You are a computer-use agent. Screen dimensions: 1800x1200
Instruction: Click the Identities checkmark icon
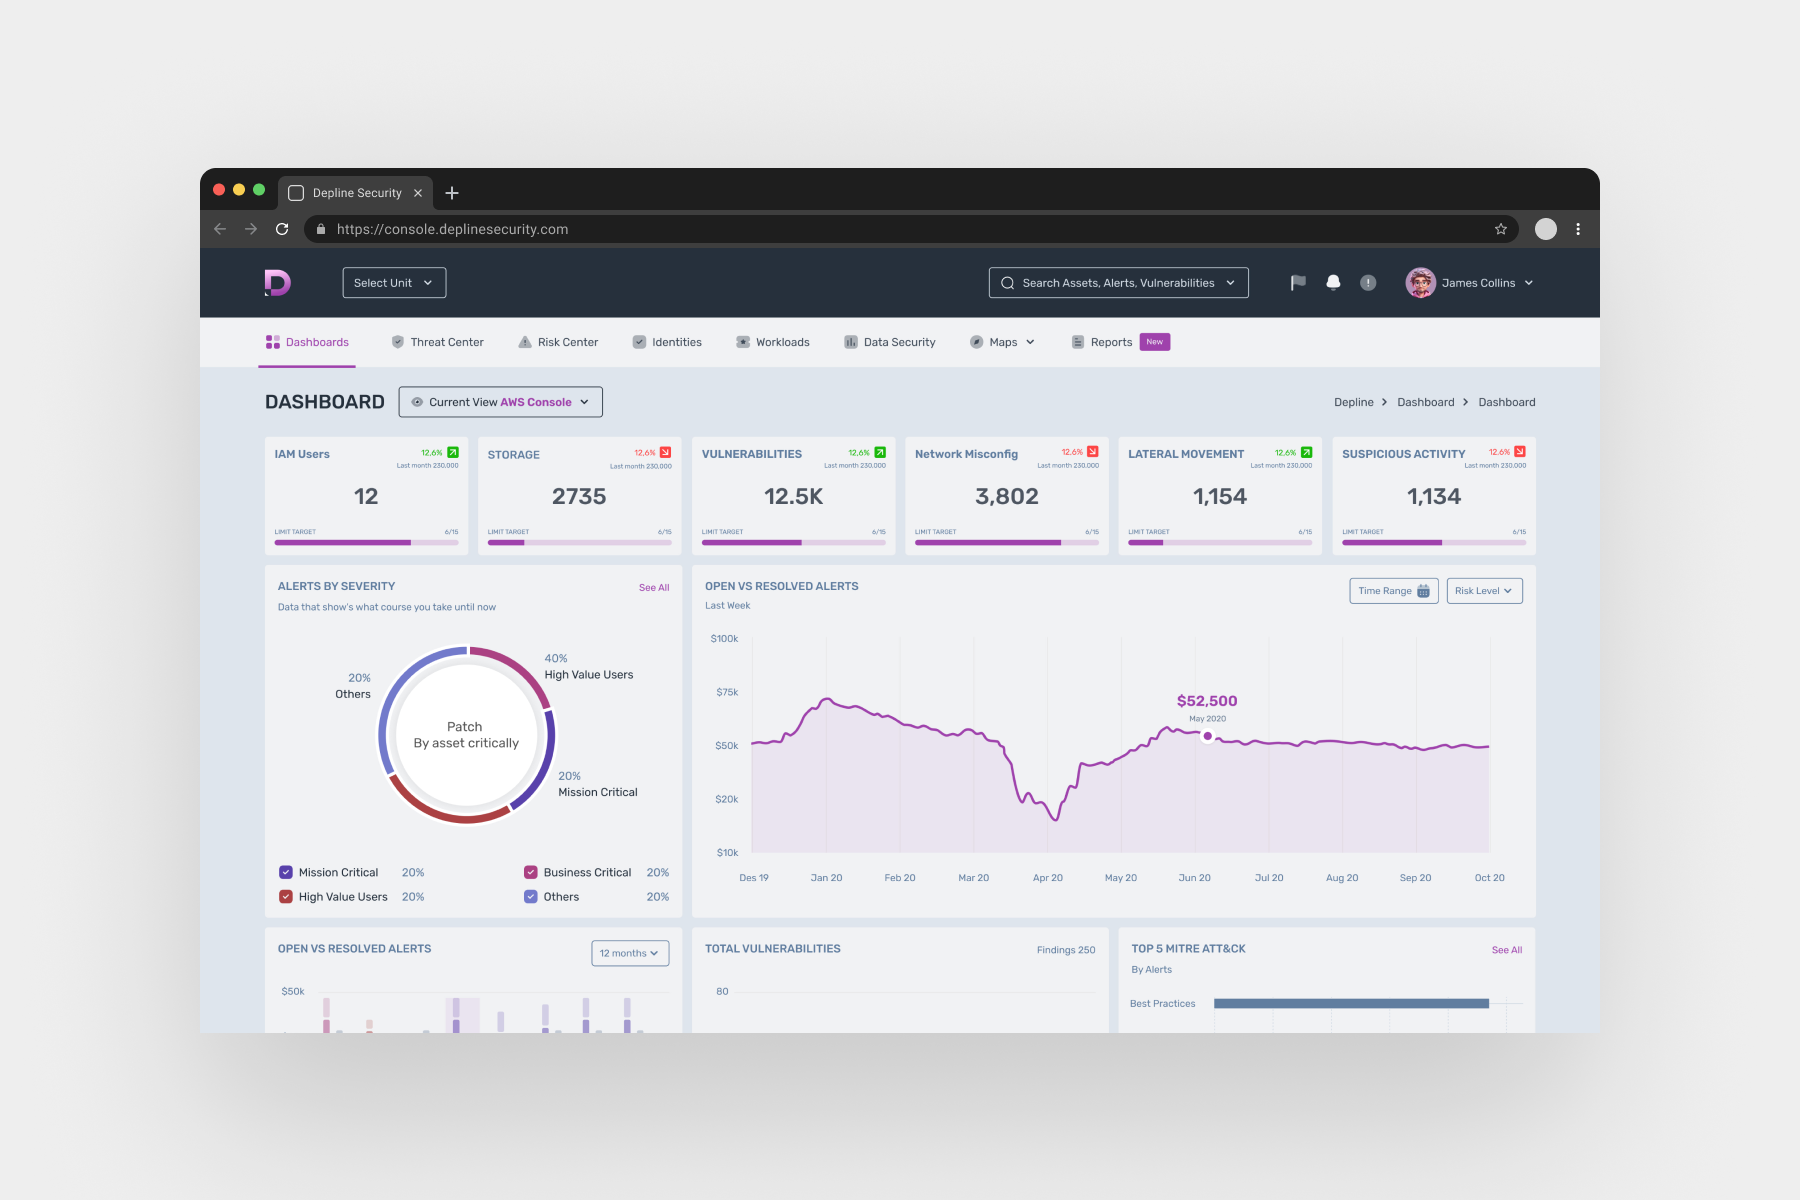640,342
